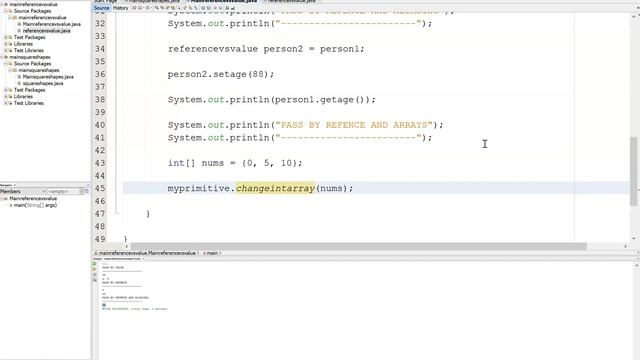Image resolution: width=640 pixels, height=360 pixels.
Task: Click the editor horizontal scrollbar left arrow
Action: pyautogui.click(x=127, y=246)
